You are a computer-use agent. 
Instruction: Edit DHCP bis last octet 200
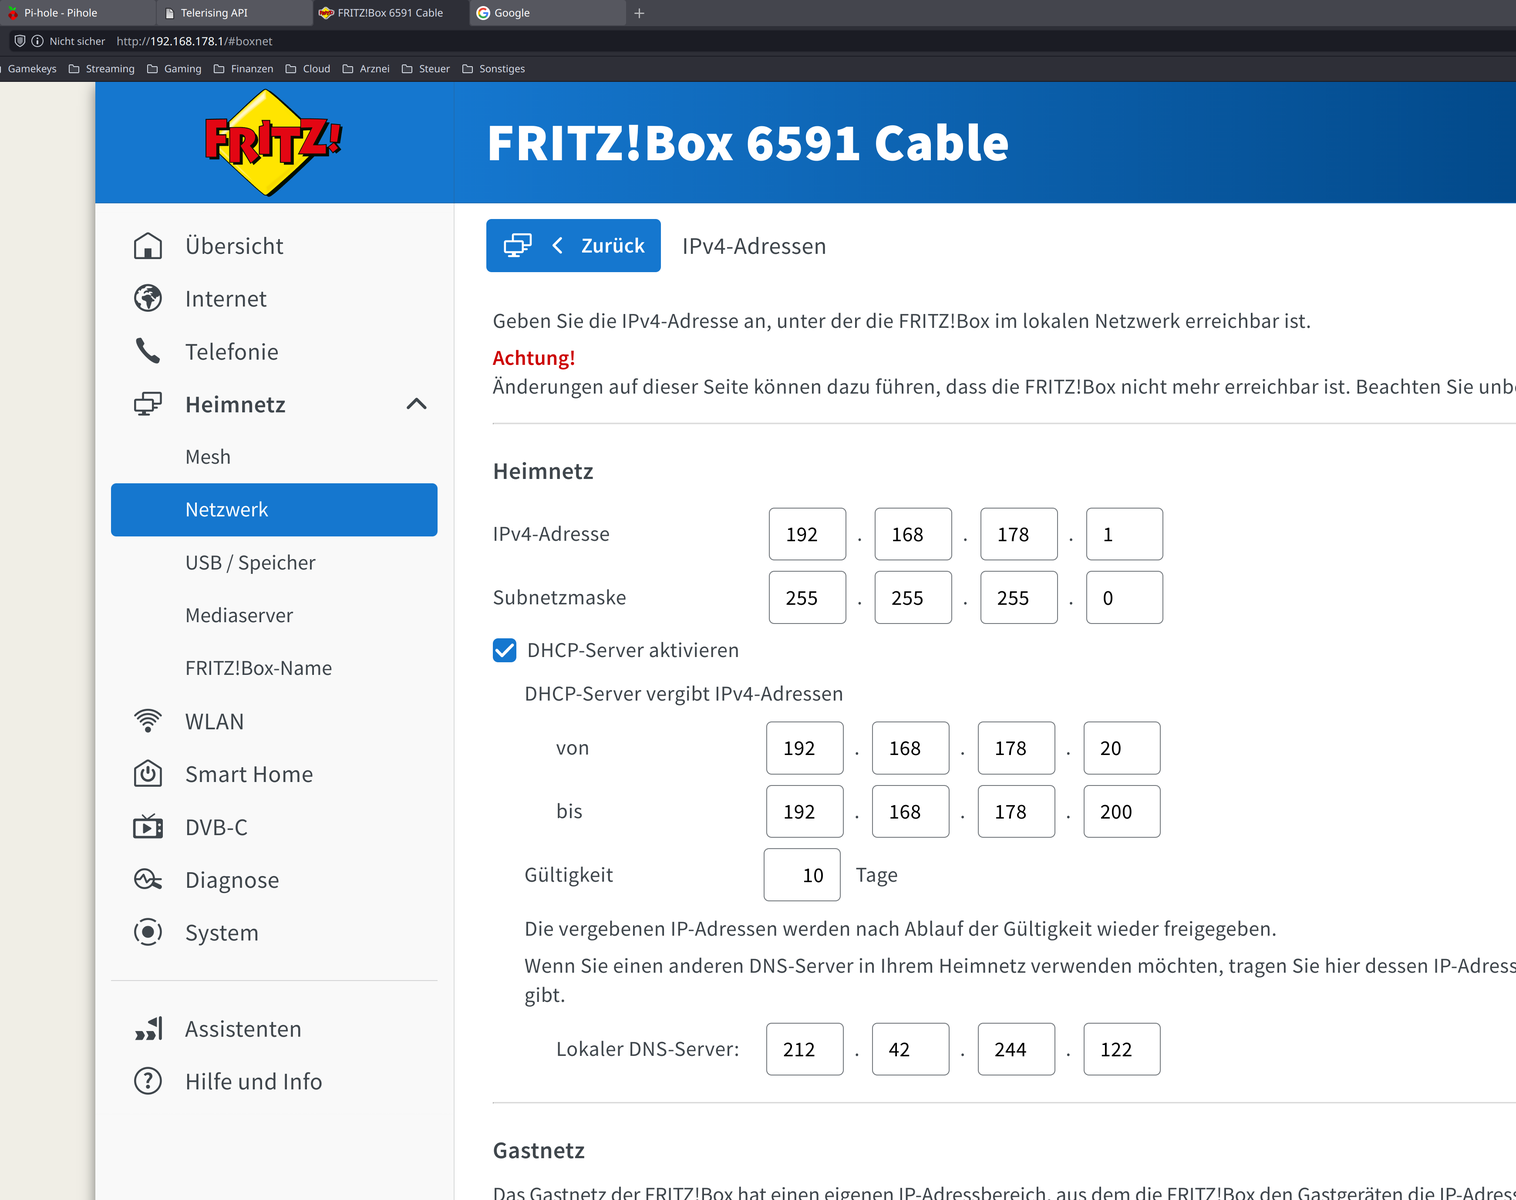click(1122, 811)
